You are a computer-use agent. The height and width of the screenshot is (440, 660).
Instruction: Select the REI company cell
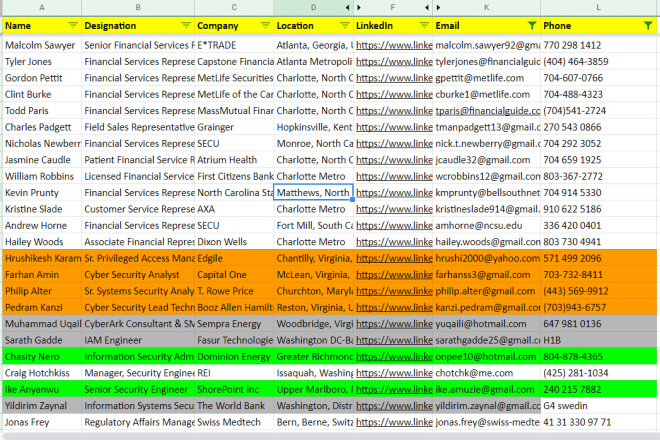pyautogui.click(x=234, y=373)
